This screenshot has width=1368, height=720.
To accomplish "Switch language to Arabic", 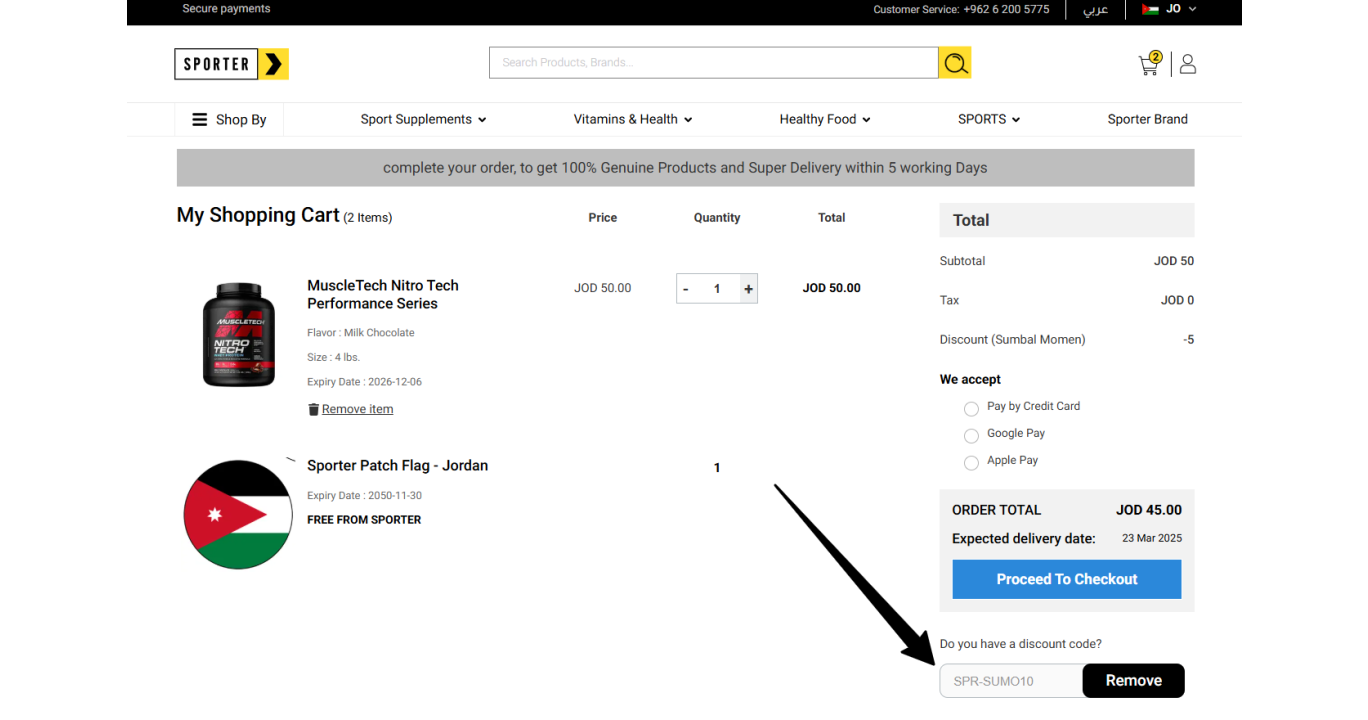I will (x=1095, y=9).
